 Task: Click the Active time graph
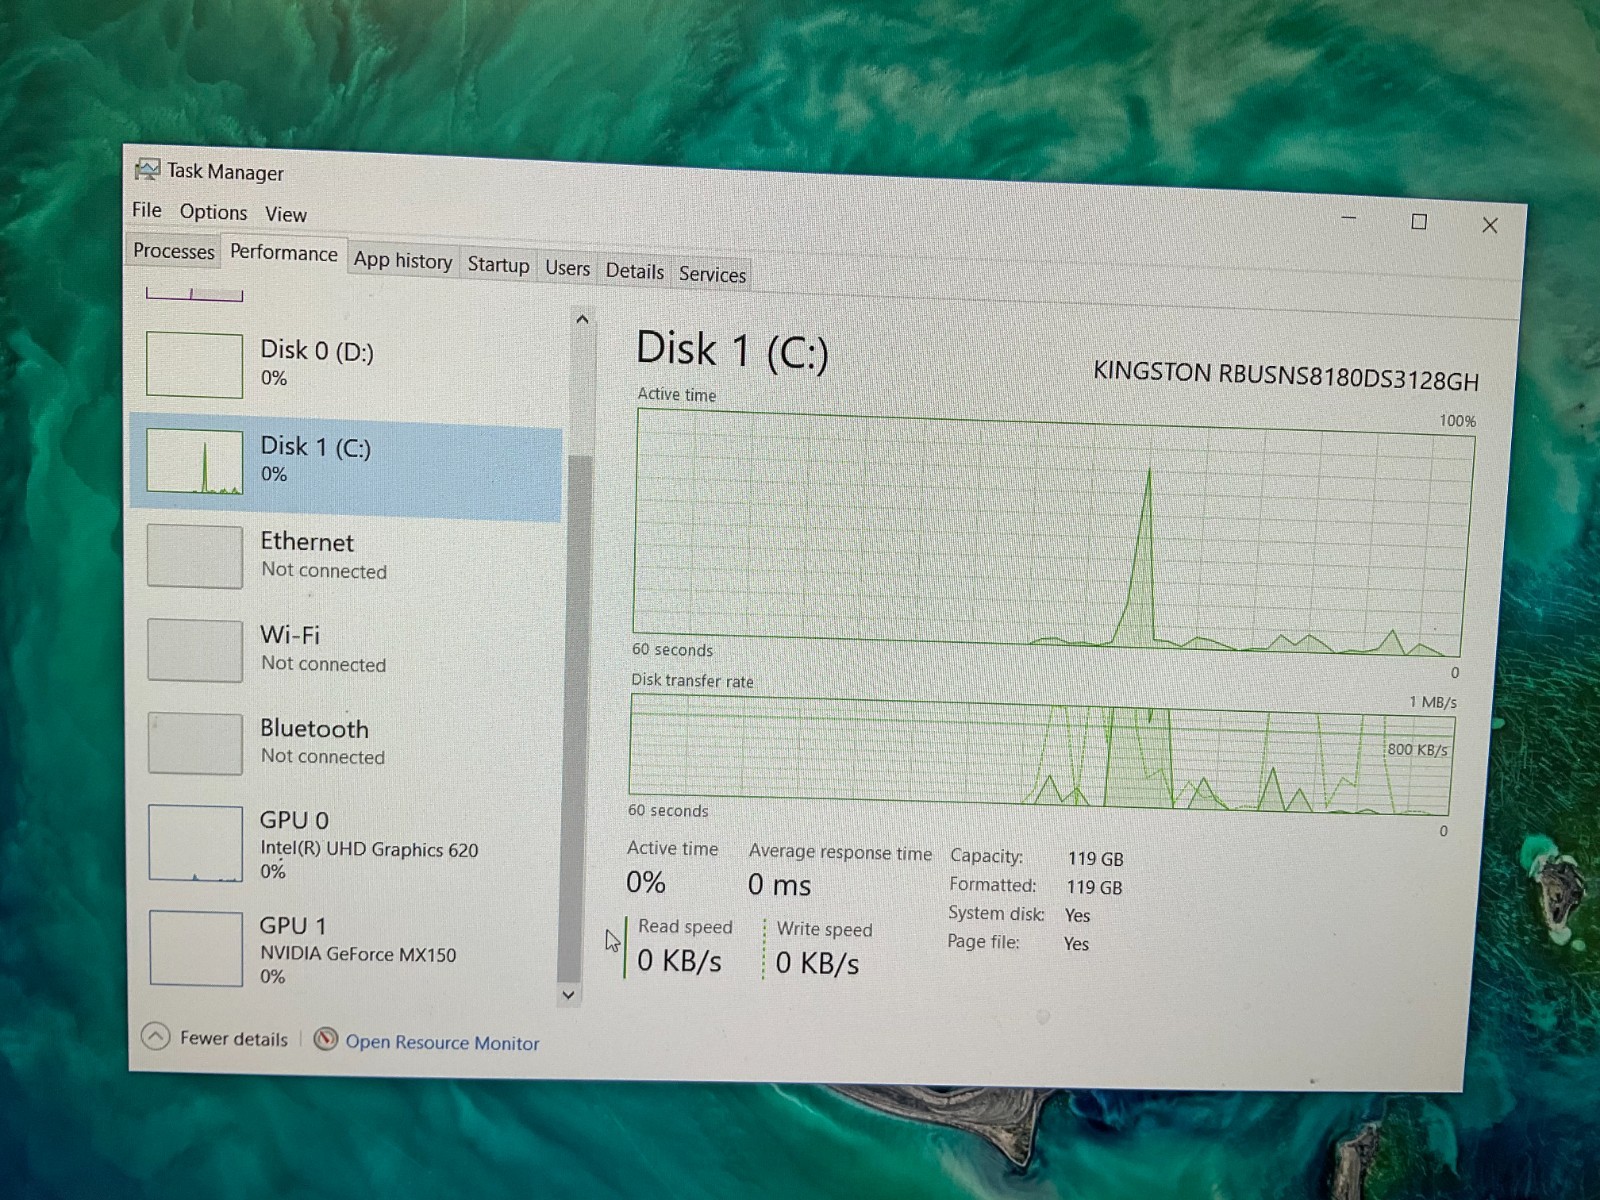(1052, 533)
